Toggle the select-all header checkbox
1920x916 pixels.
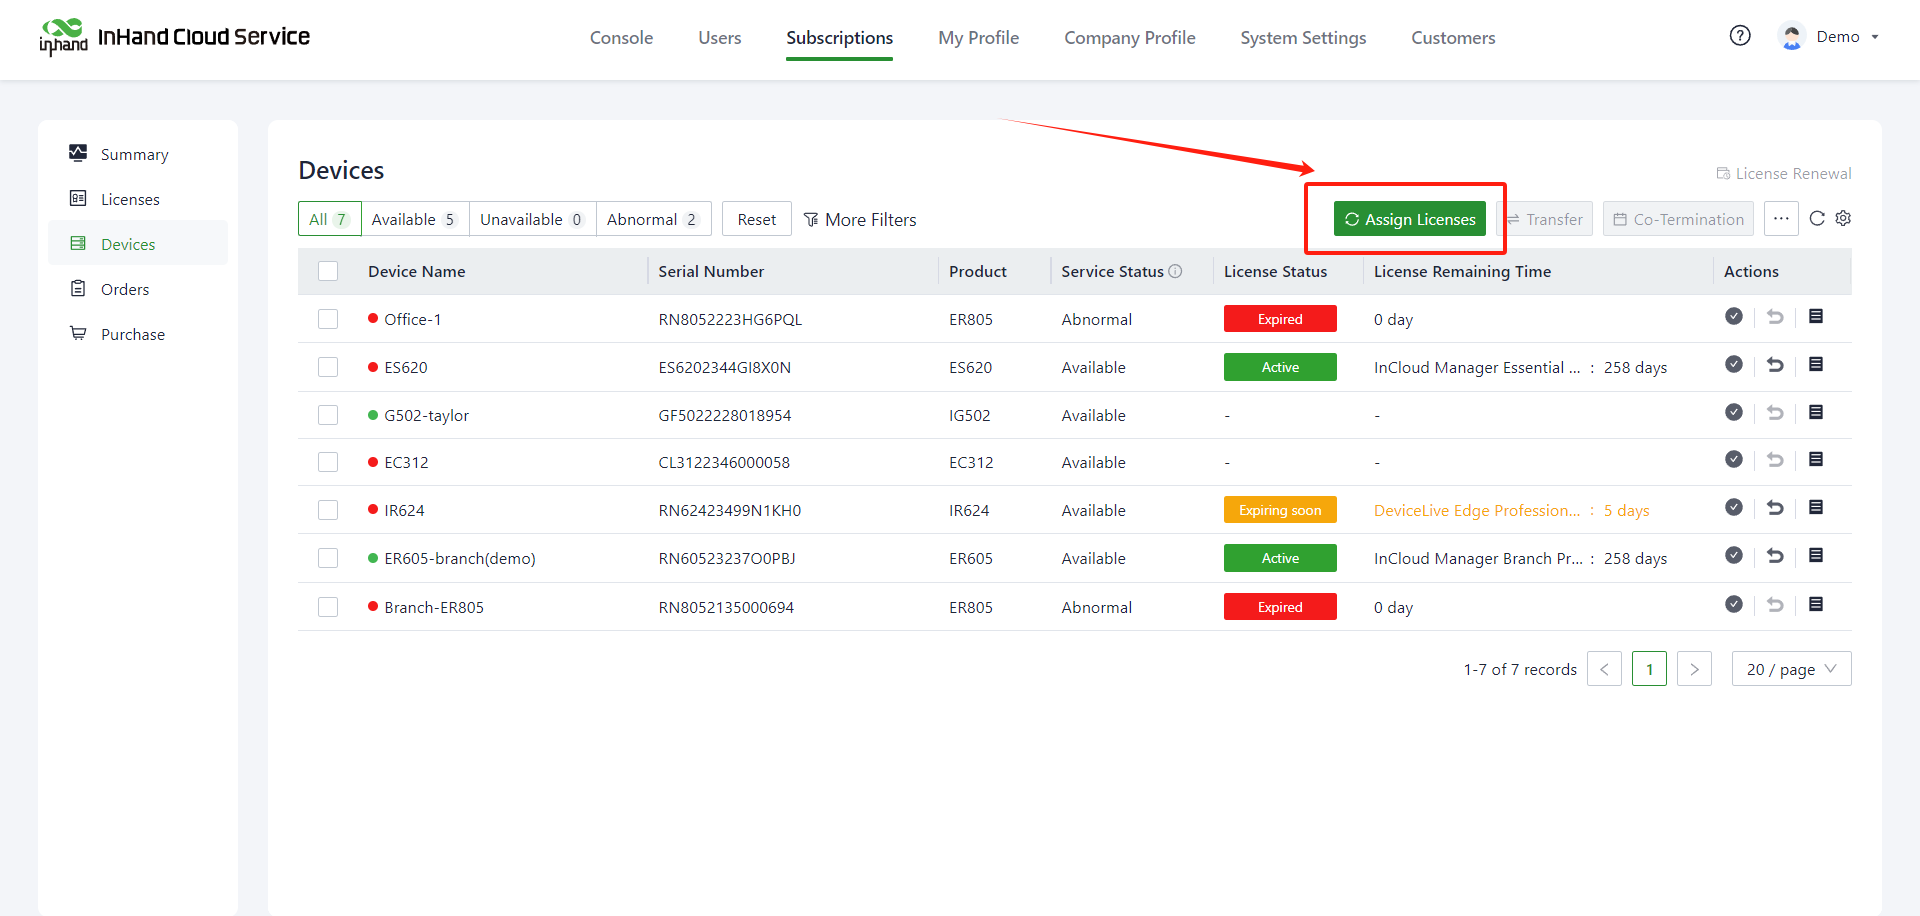pos(328,271)
